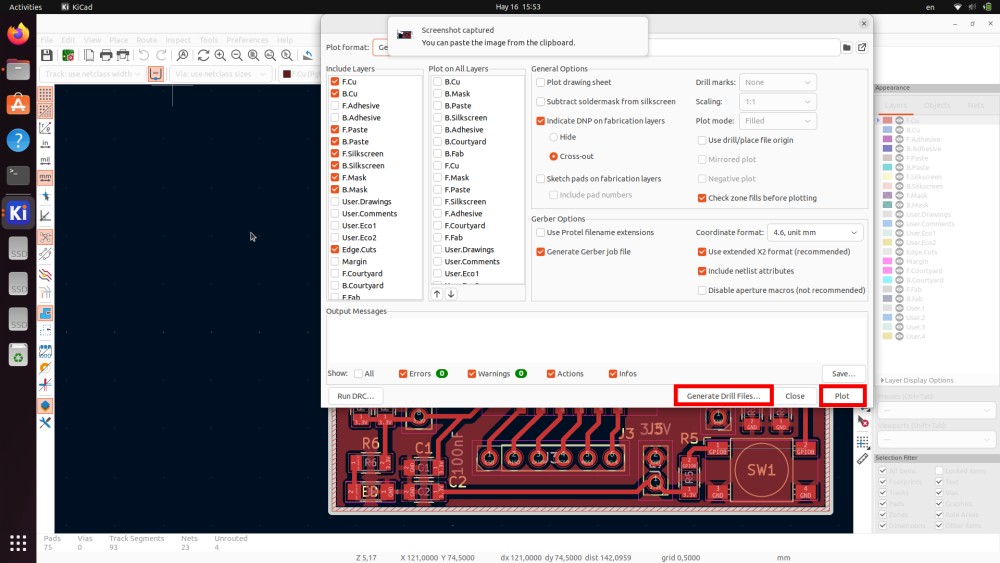Open Via size dropdown in toolbar
This screenshot has width=1000, height=563.
[220, 74]
